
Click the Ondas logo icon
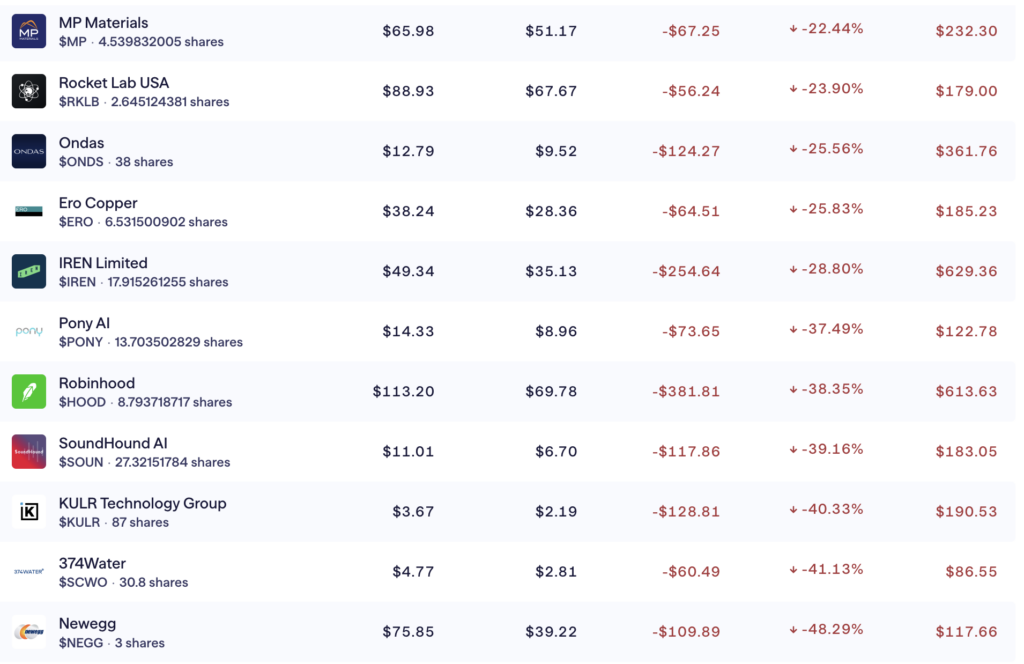pyautogui.click(x=29, y=151)
